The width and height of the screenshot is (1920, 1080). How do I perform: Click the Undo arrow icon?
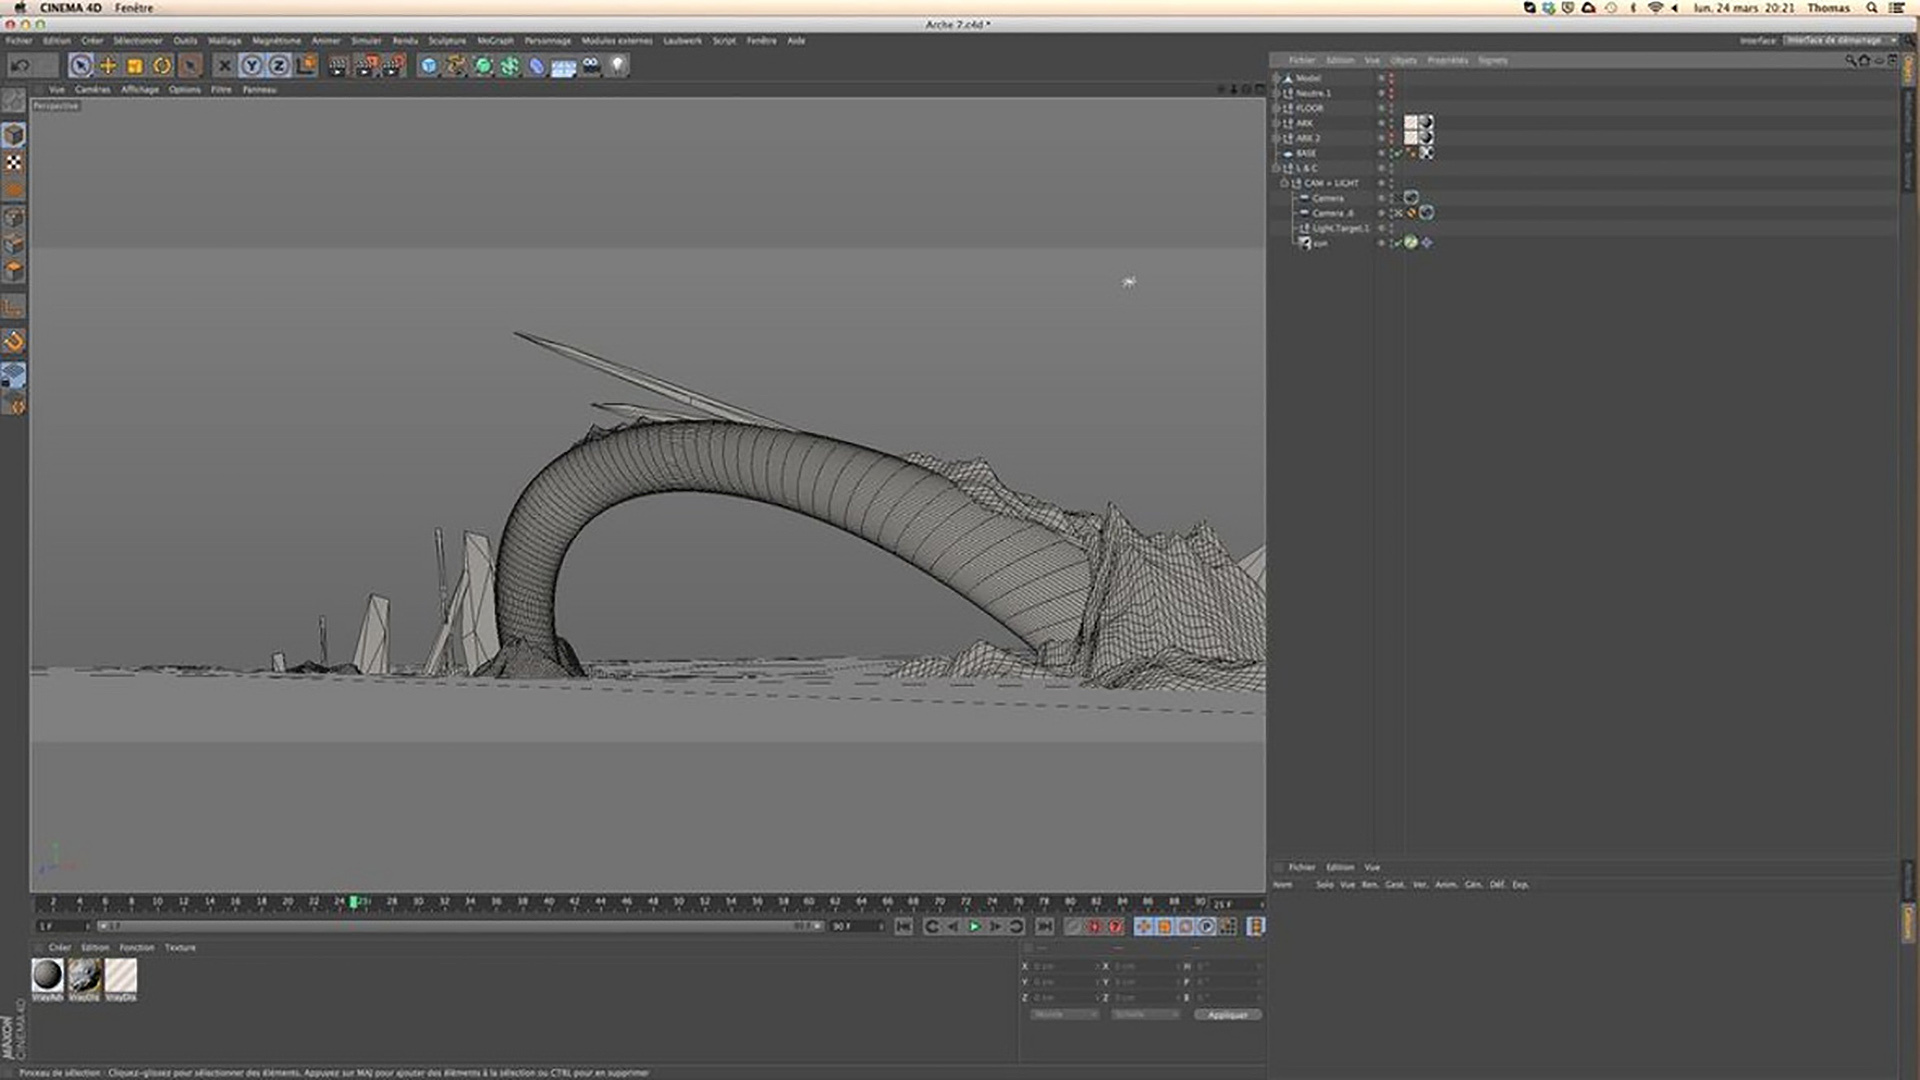[x=20, y=66]
